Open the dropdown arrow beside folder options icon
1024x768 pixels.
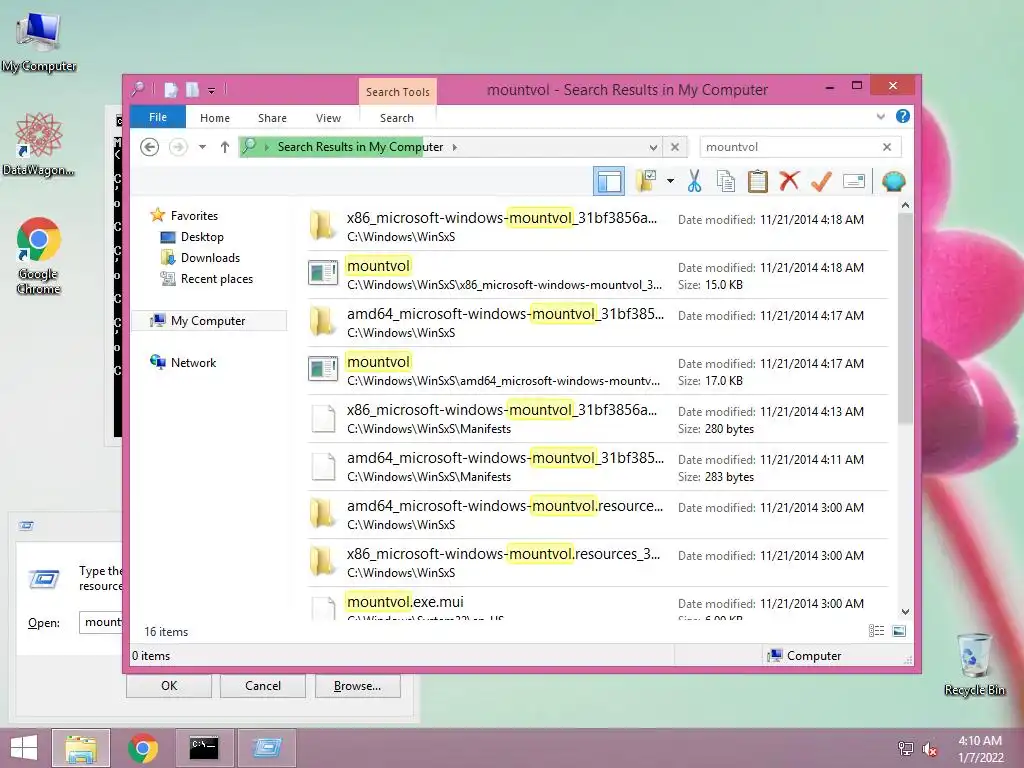pos(670,181)
